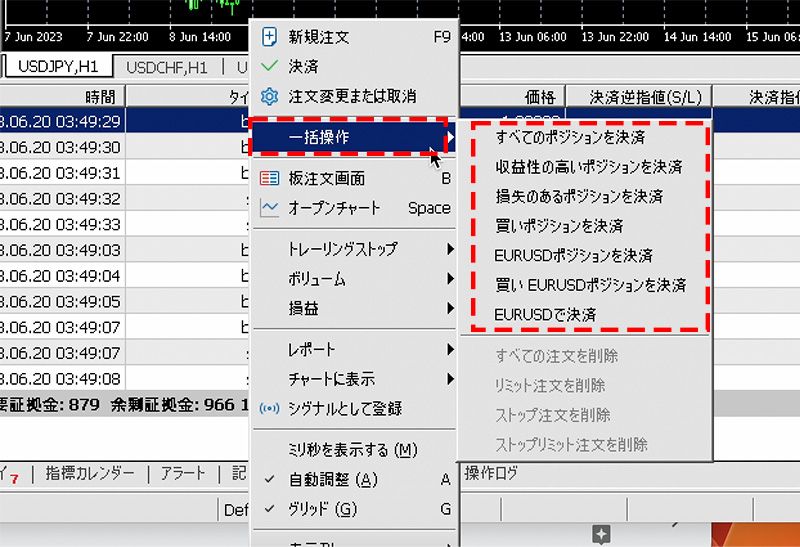Click the 決済逆指値(S/L) column header
The width and height of the screenshot is (800, 547).
(645, 97)
